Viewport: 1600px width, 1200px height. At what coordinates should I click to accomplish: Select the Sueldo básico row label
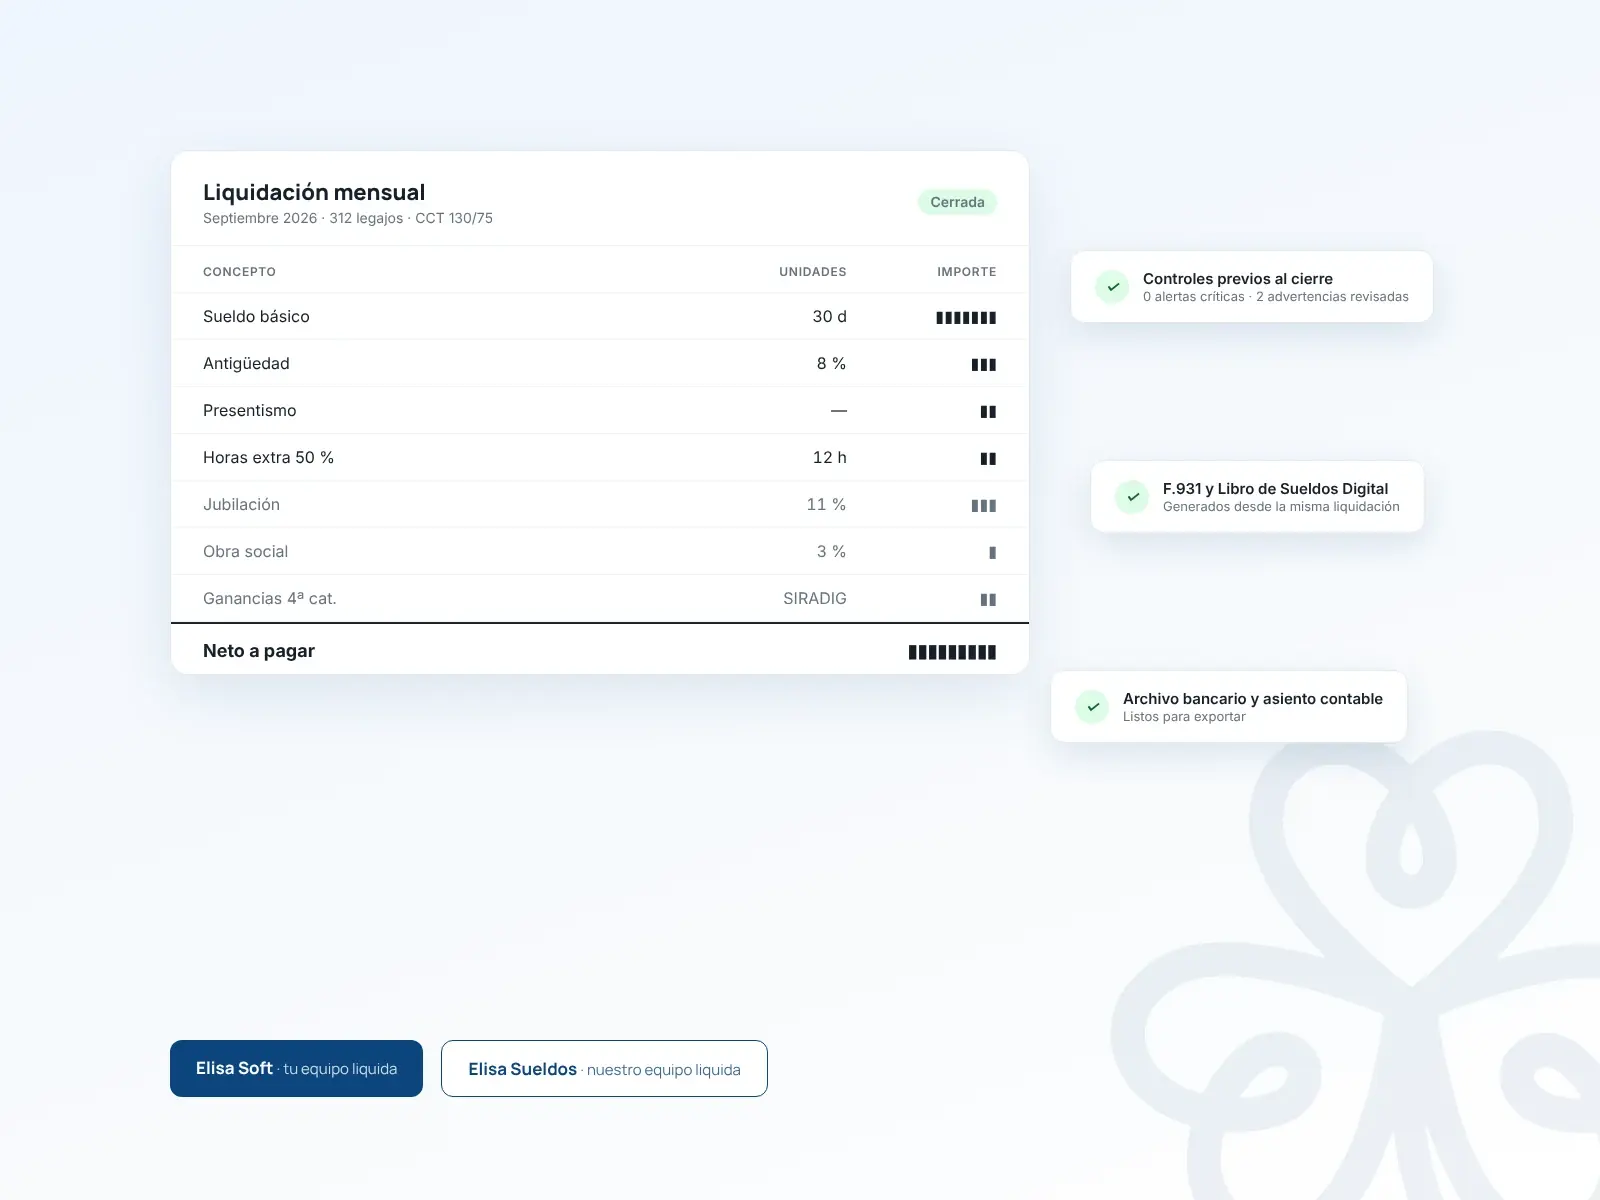pos(256,316)
